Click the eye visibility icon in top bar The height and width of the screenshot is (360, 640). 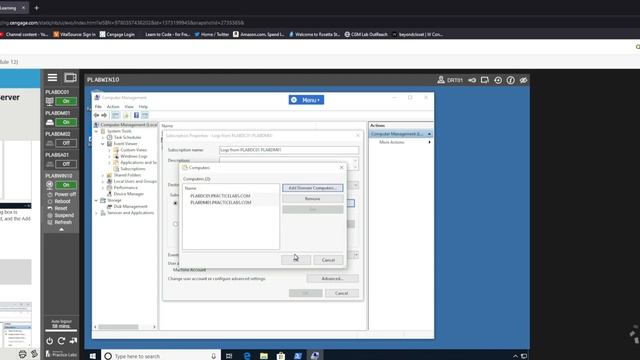tap(523, 80)
